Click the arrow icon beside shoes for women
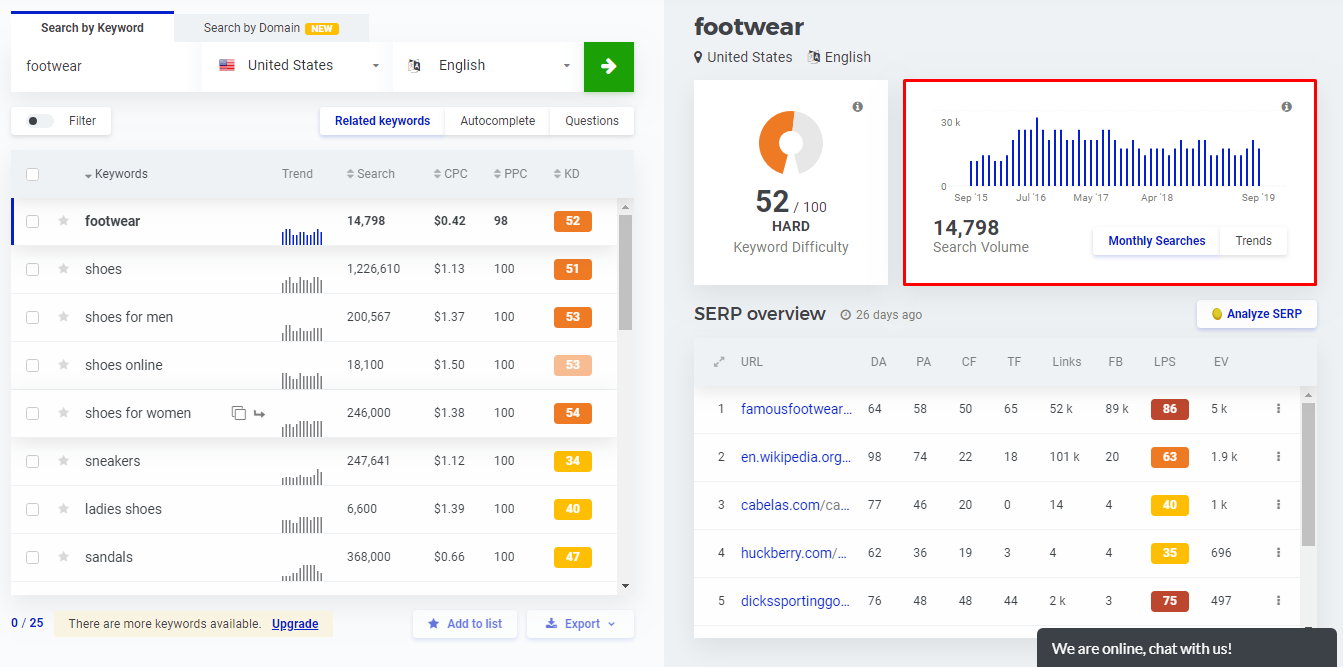This screenshot has width=1343, height=667. [x=259, y=413]
